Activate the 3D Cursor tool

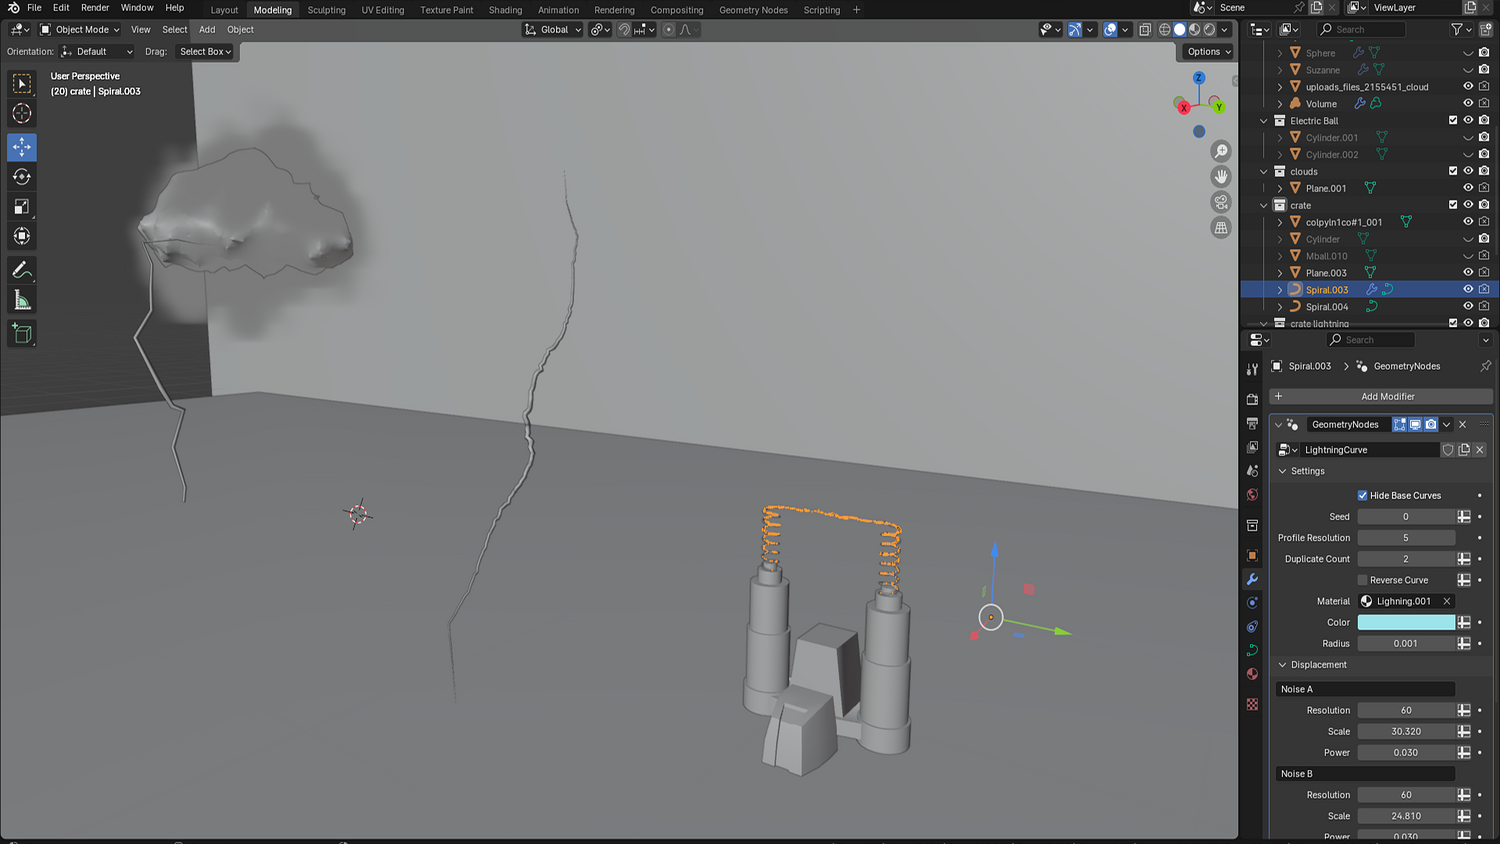click(x=22, y=114)
